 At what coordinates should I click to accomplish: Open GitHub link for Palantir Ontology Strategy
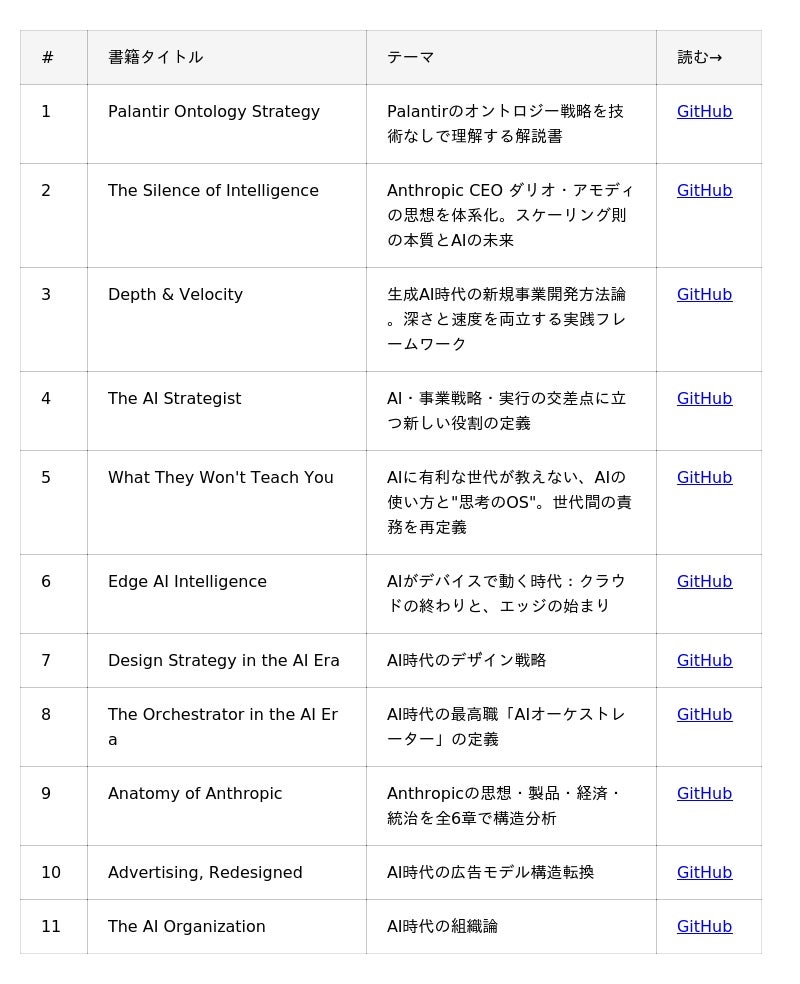coord(704,112)
